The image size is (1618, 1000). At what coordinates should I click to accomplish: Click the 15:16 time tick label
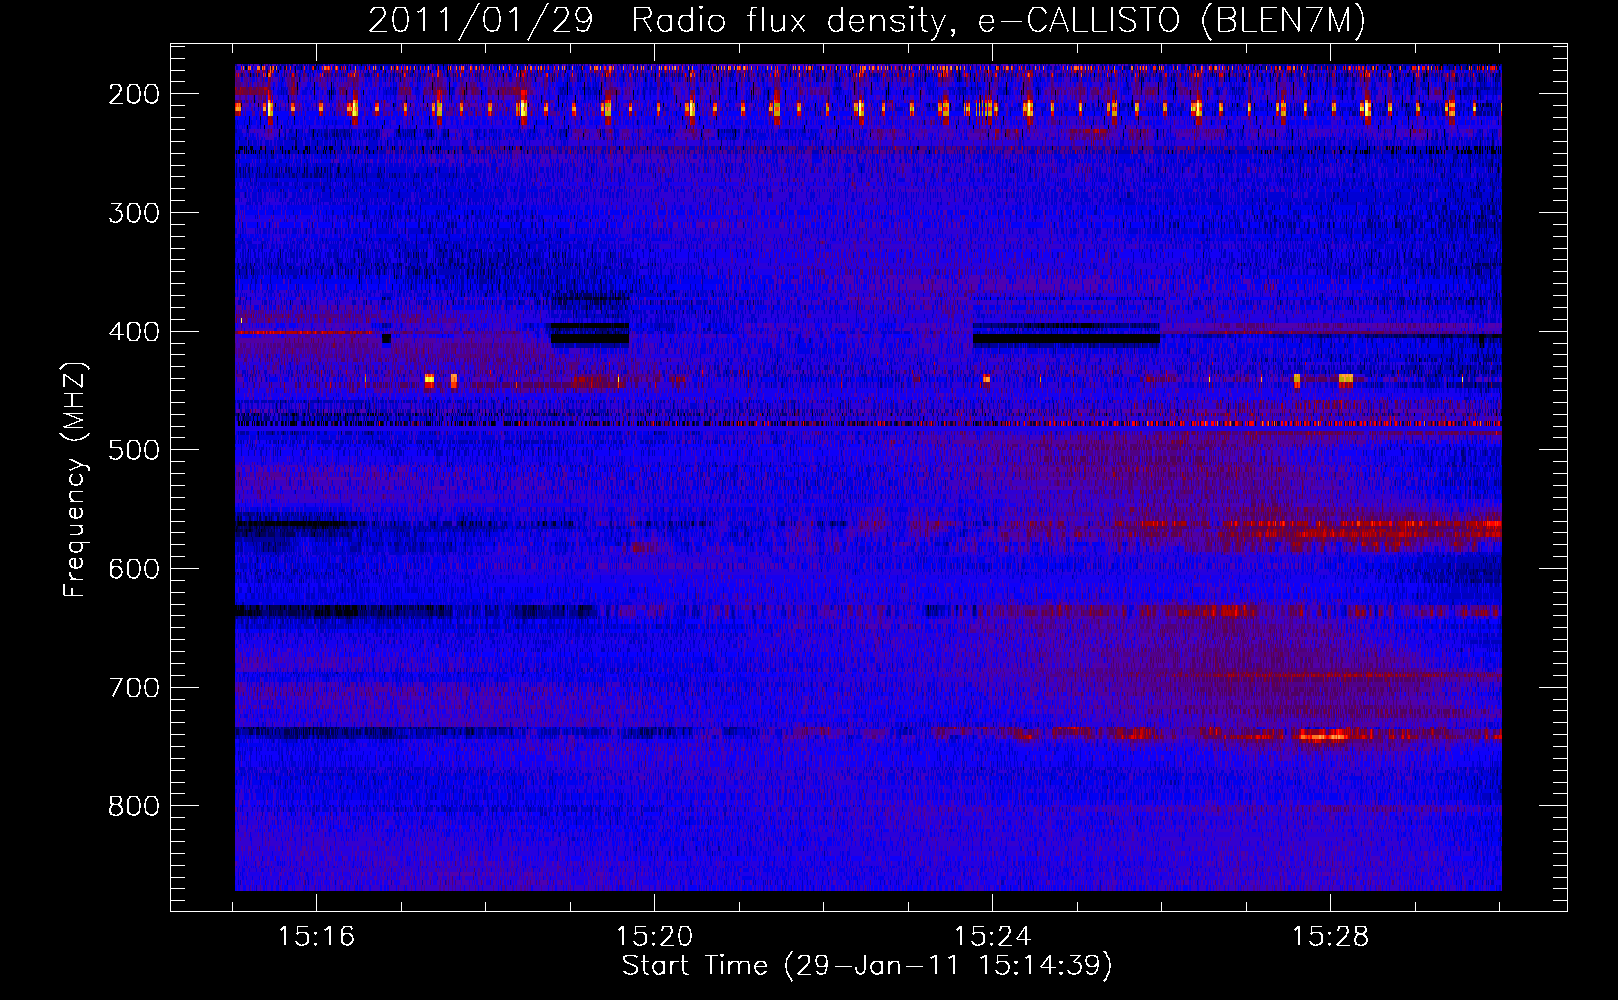[x=316, y=937]
